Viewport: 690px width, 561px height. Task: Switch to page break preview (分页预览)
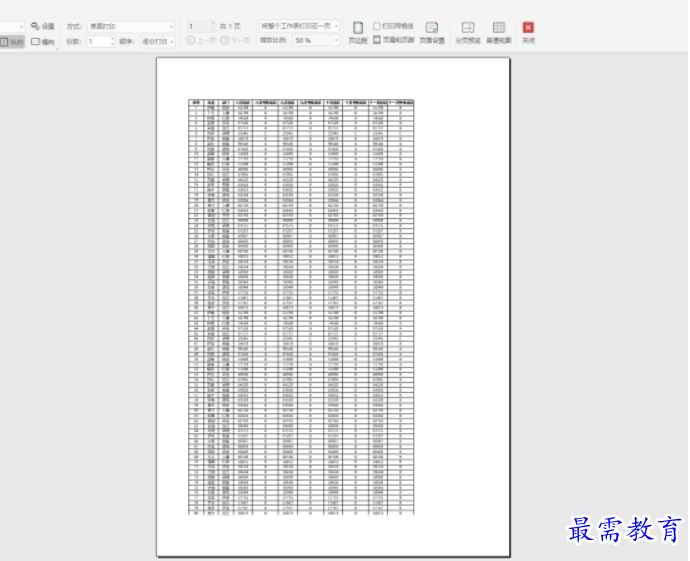coord(468,33)
